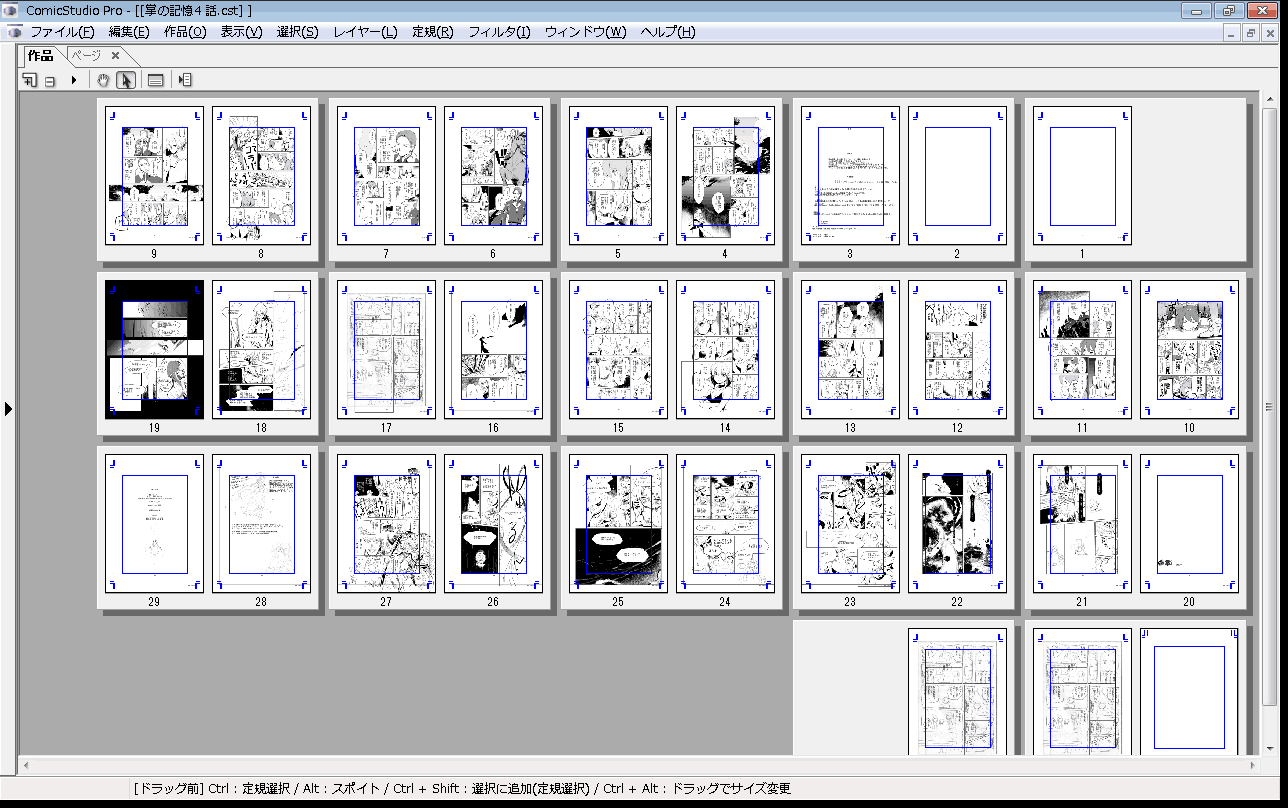Select page 10 thumbnail

(x=1189, y=350)
